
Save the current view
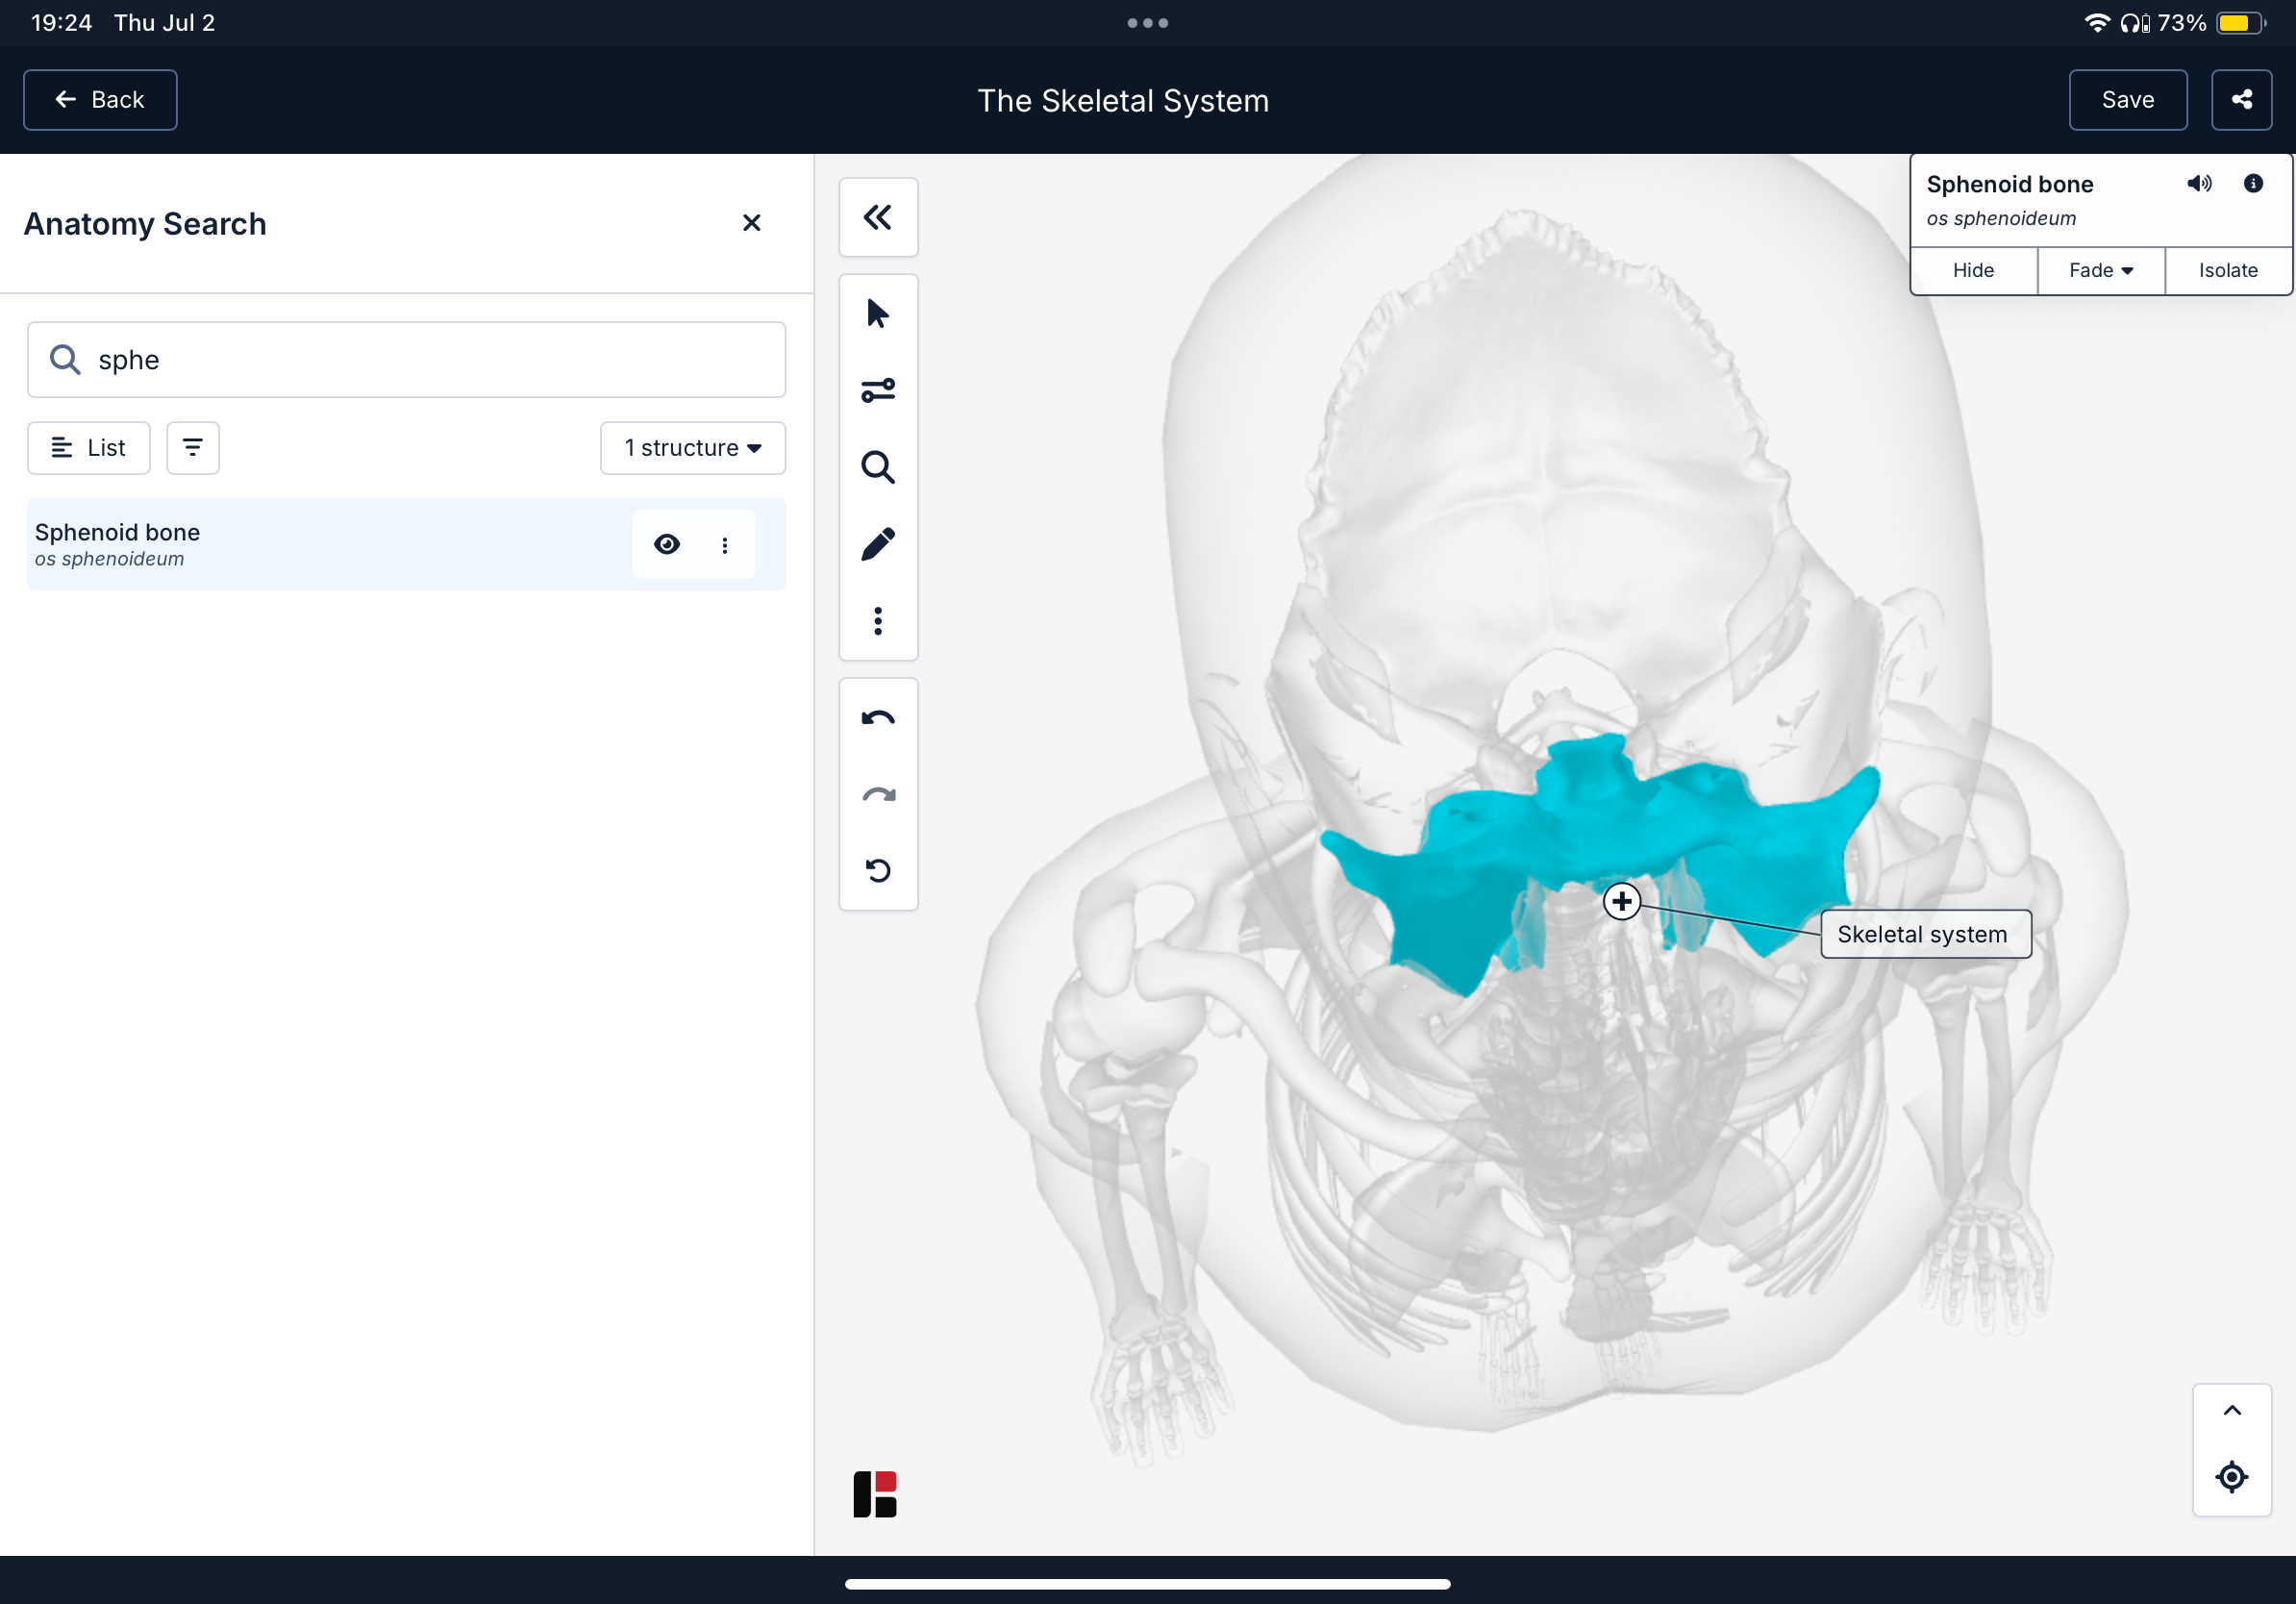(x=2127, y=100)
